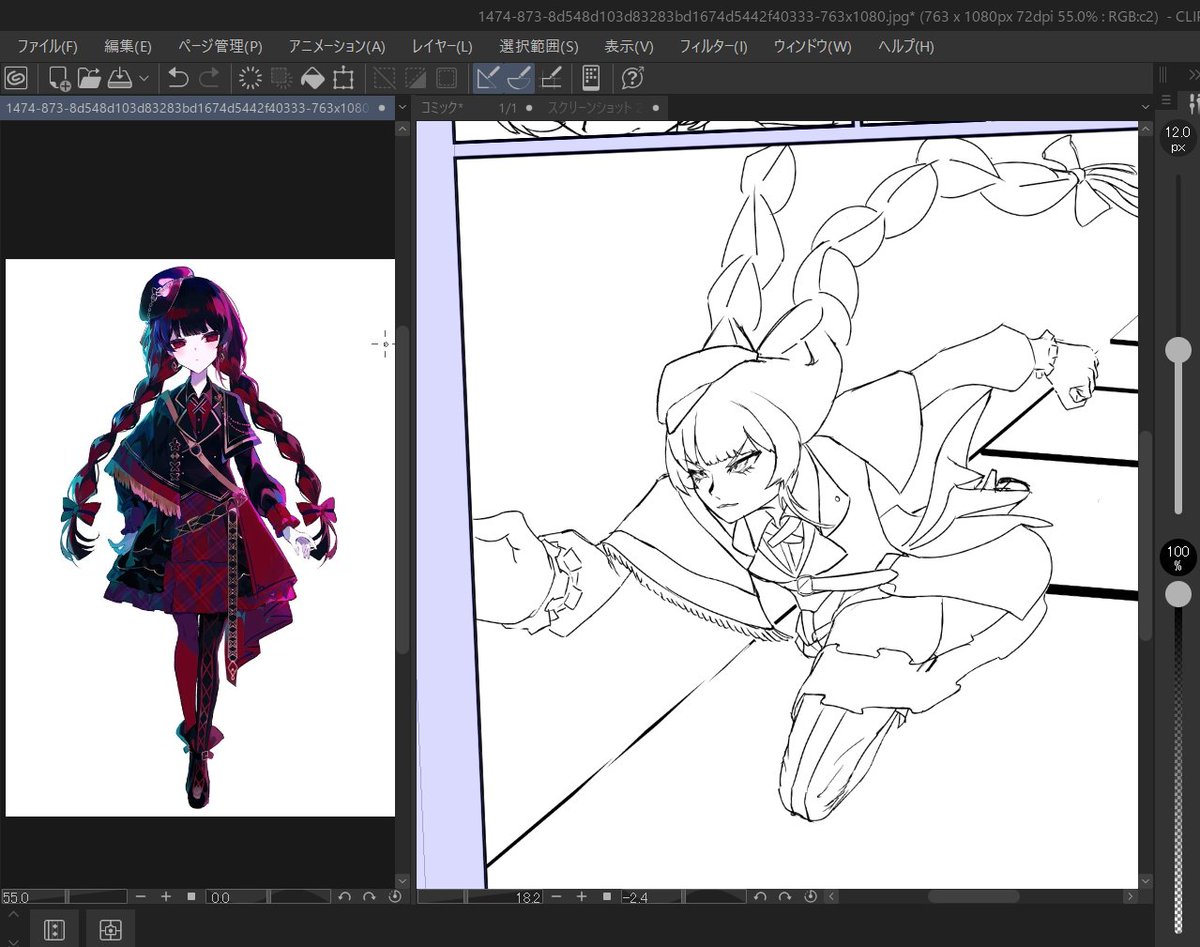
Task: Open the フィルター(I) menu
Action: 713,46
